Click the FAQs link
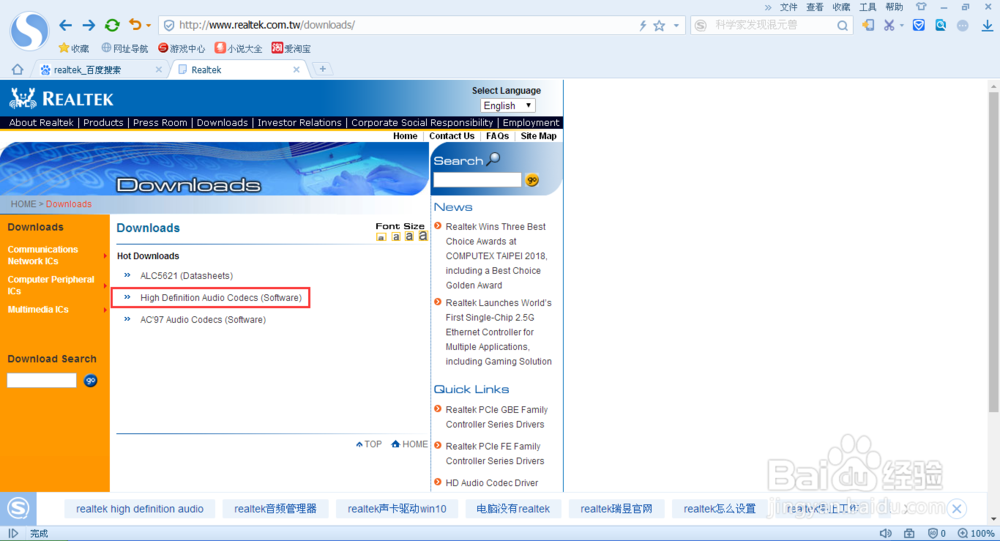1000x541 pixels. [x=497, y=136]
